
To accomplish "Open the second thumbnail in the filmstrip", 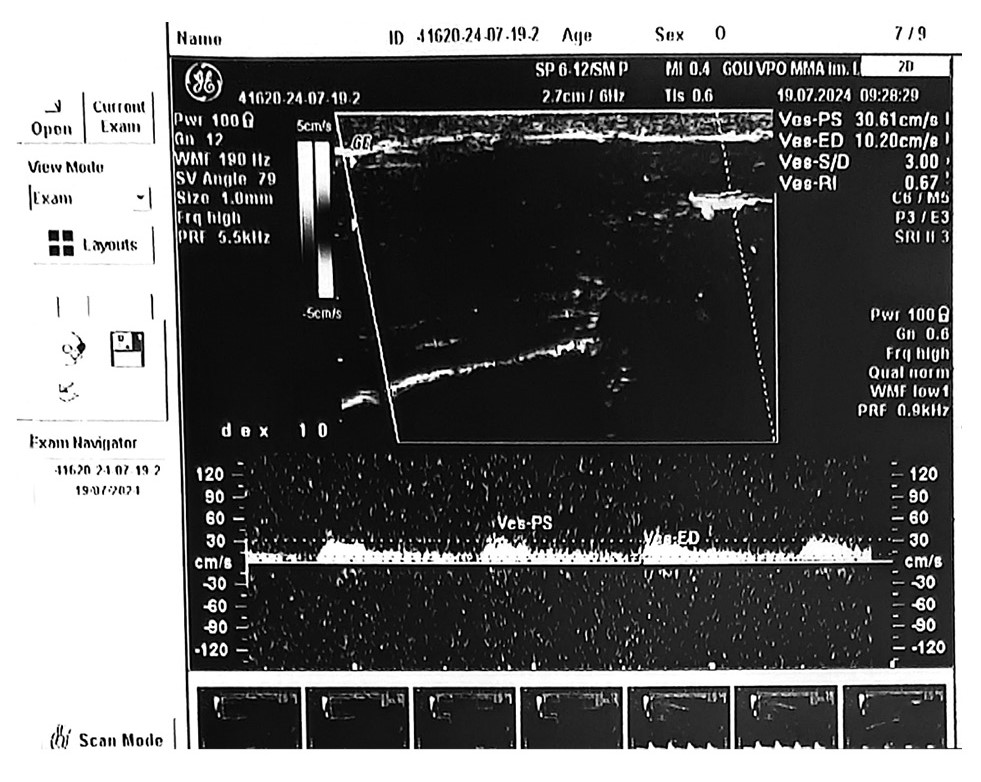I will click(x=356, y=717).
